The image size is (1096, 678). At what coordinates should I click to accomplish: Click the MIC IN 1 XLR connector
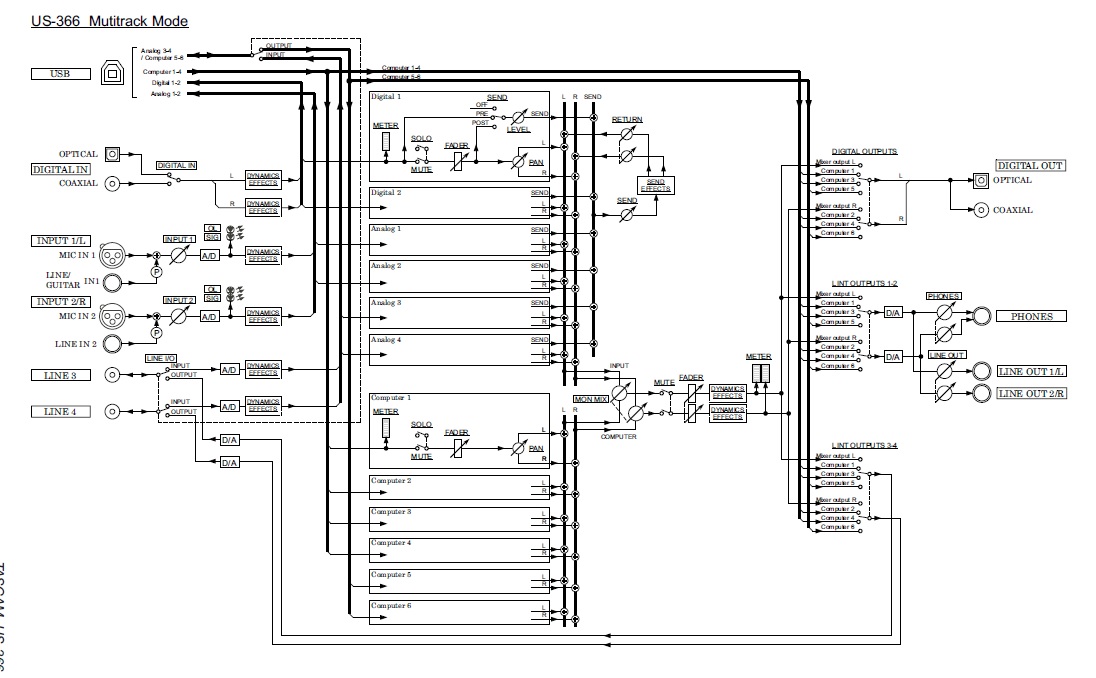click(112, 257)
